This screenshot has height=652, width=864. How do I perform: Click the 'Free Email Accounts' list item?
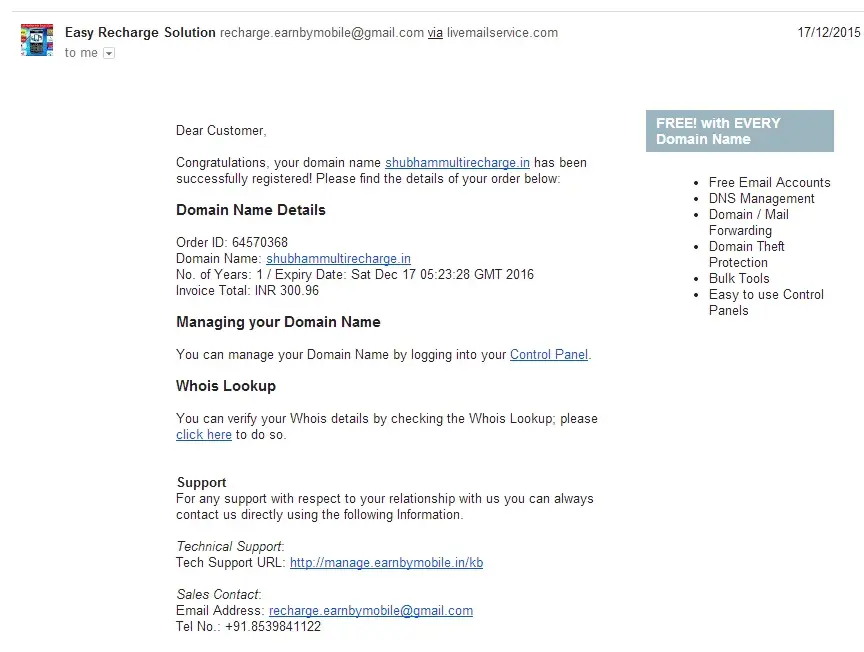[769, 183]
